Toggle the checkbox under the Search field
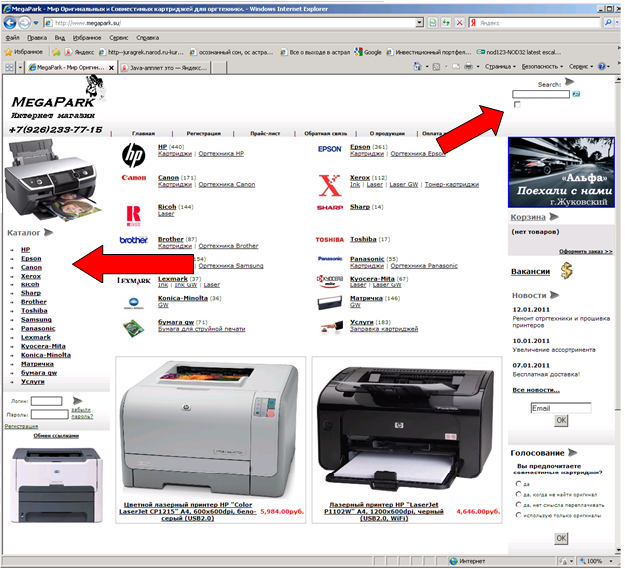Image resolution: width=625 pixels, height=569 pixels. 517,104
